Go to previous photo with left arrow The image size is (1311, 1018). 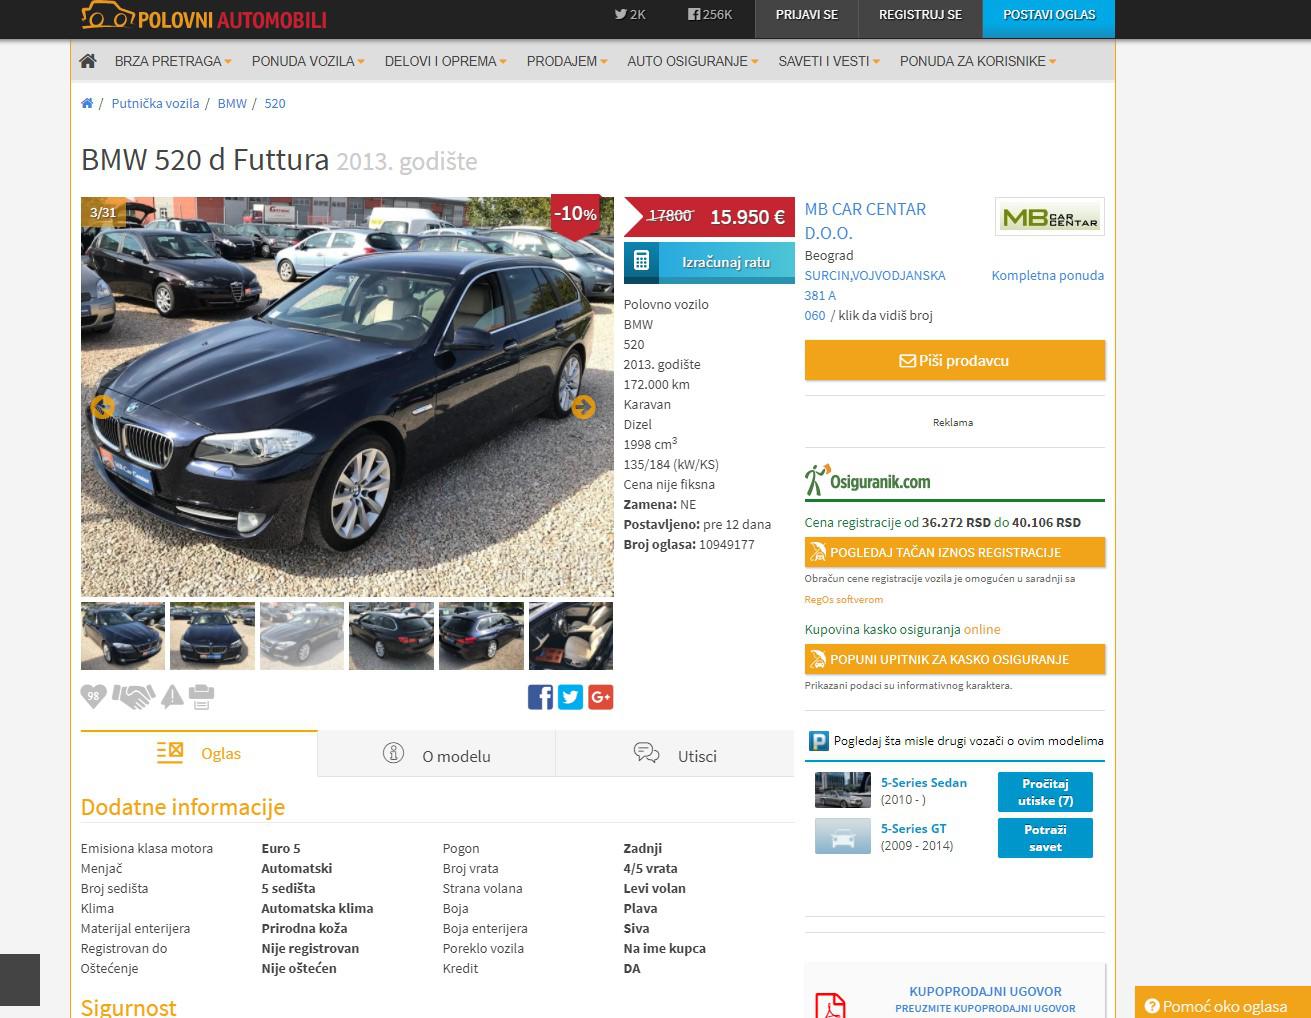pos(102,407)
